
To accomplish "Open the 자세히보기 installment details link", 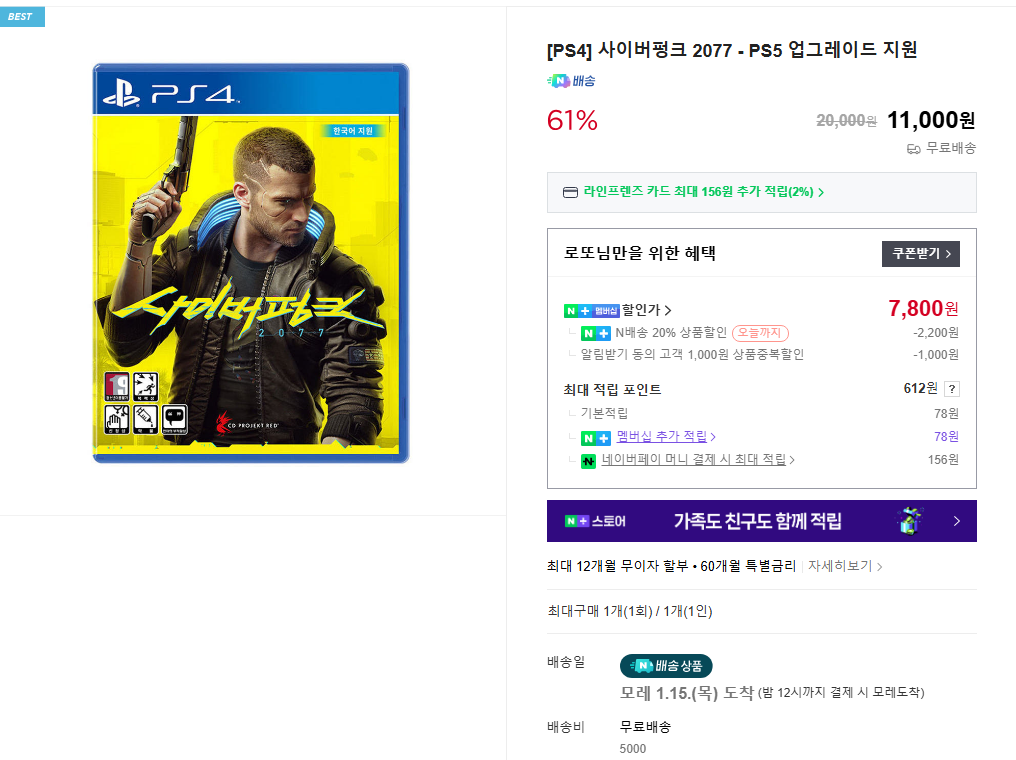I will click(846, 565).
